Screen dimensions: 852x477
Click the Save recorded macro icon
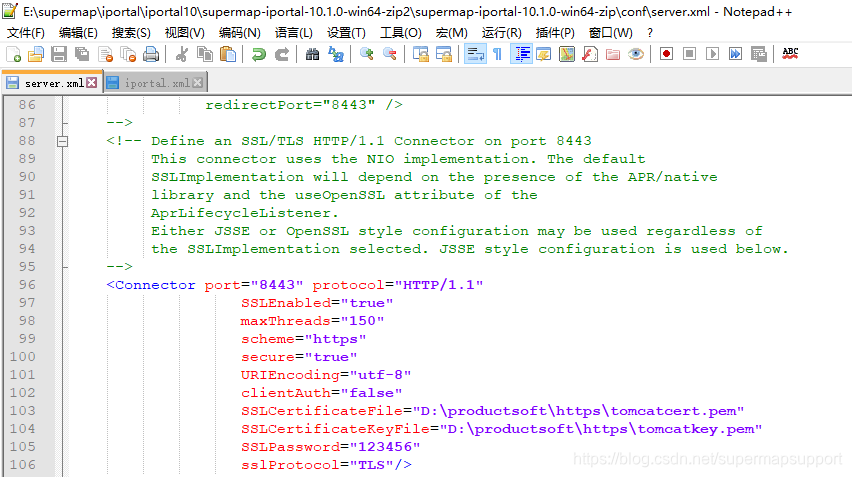pyautogui.click(x=759, y=54)
